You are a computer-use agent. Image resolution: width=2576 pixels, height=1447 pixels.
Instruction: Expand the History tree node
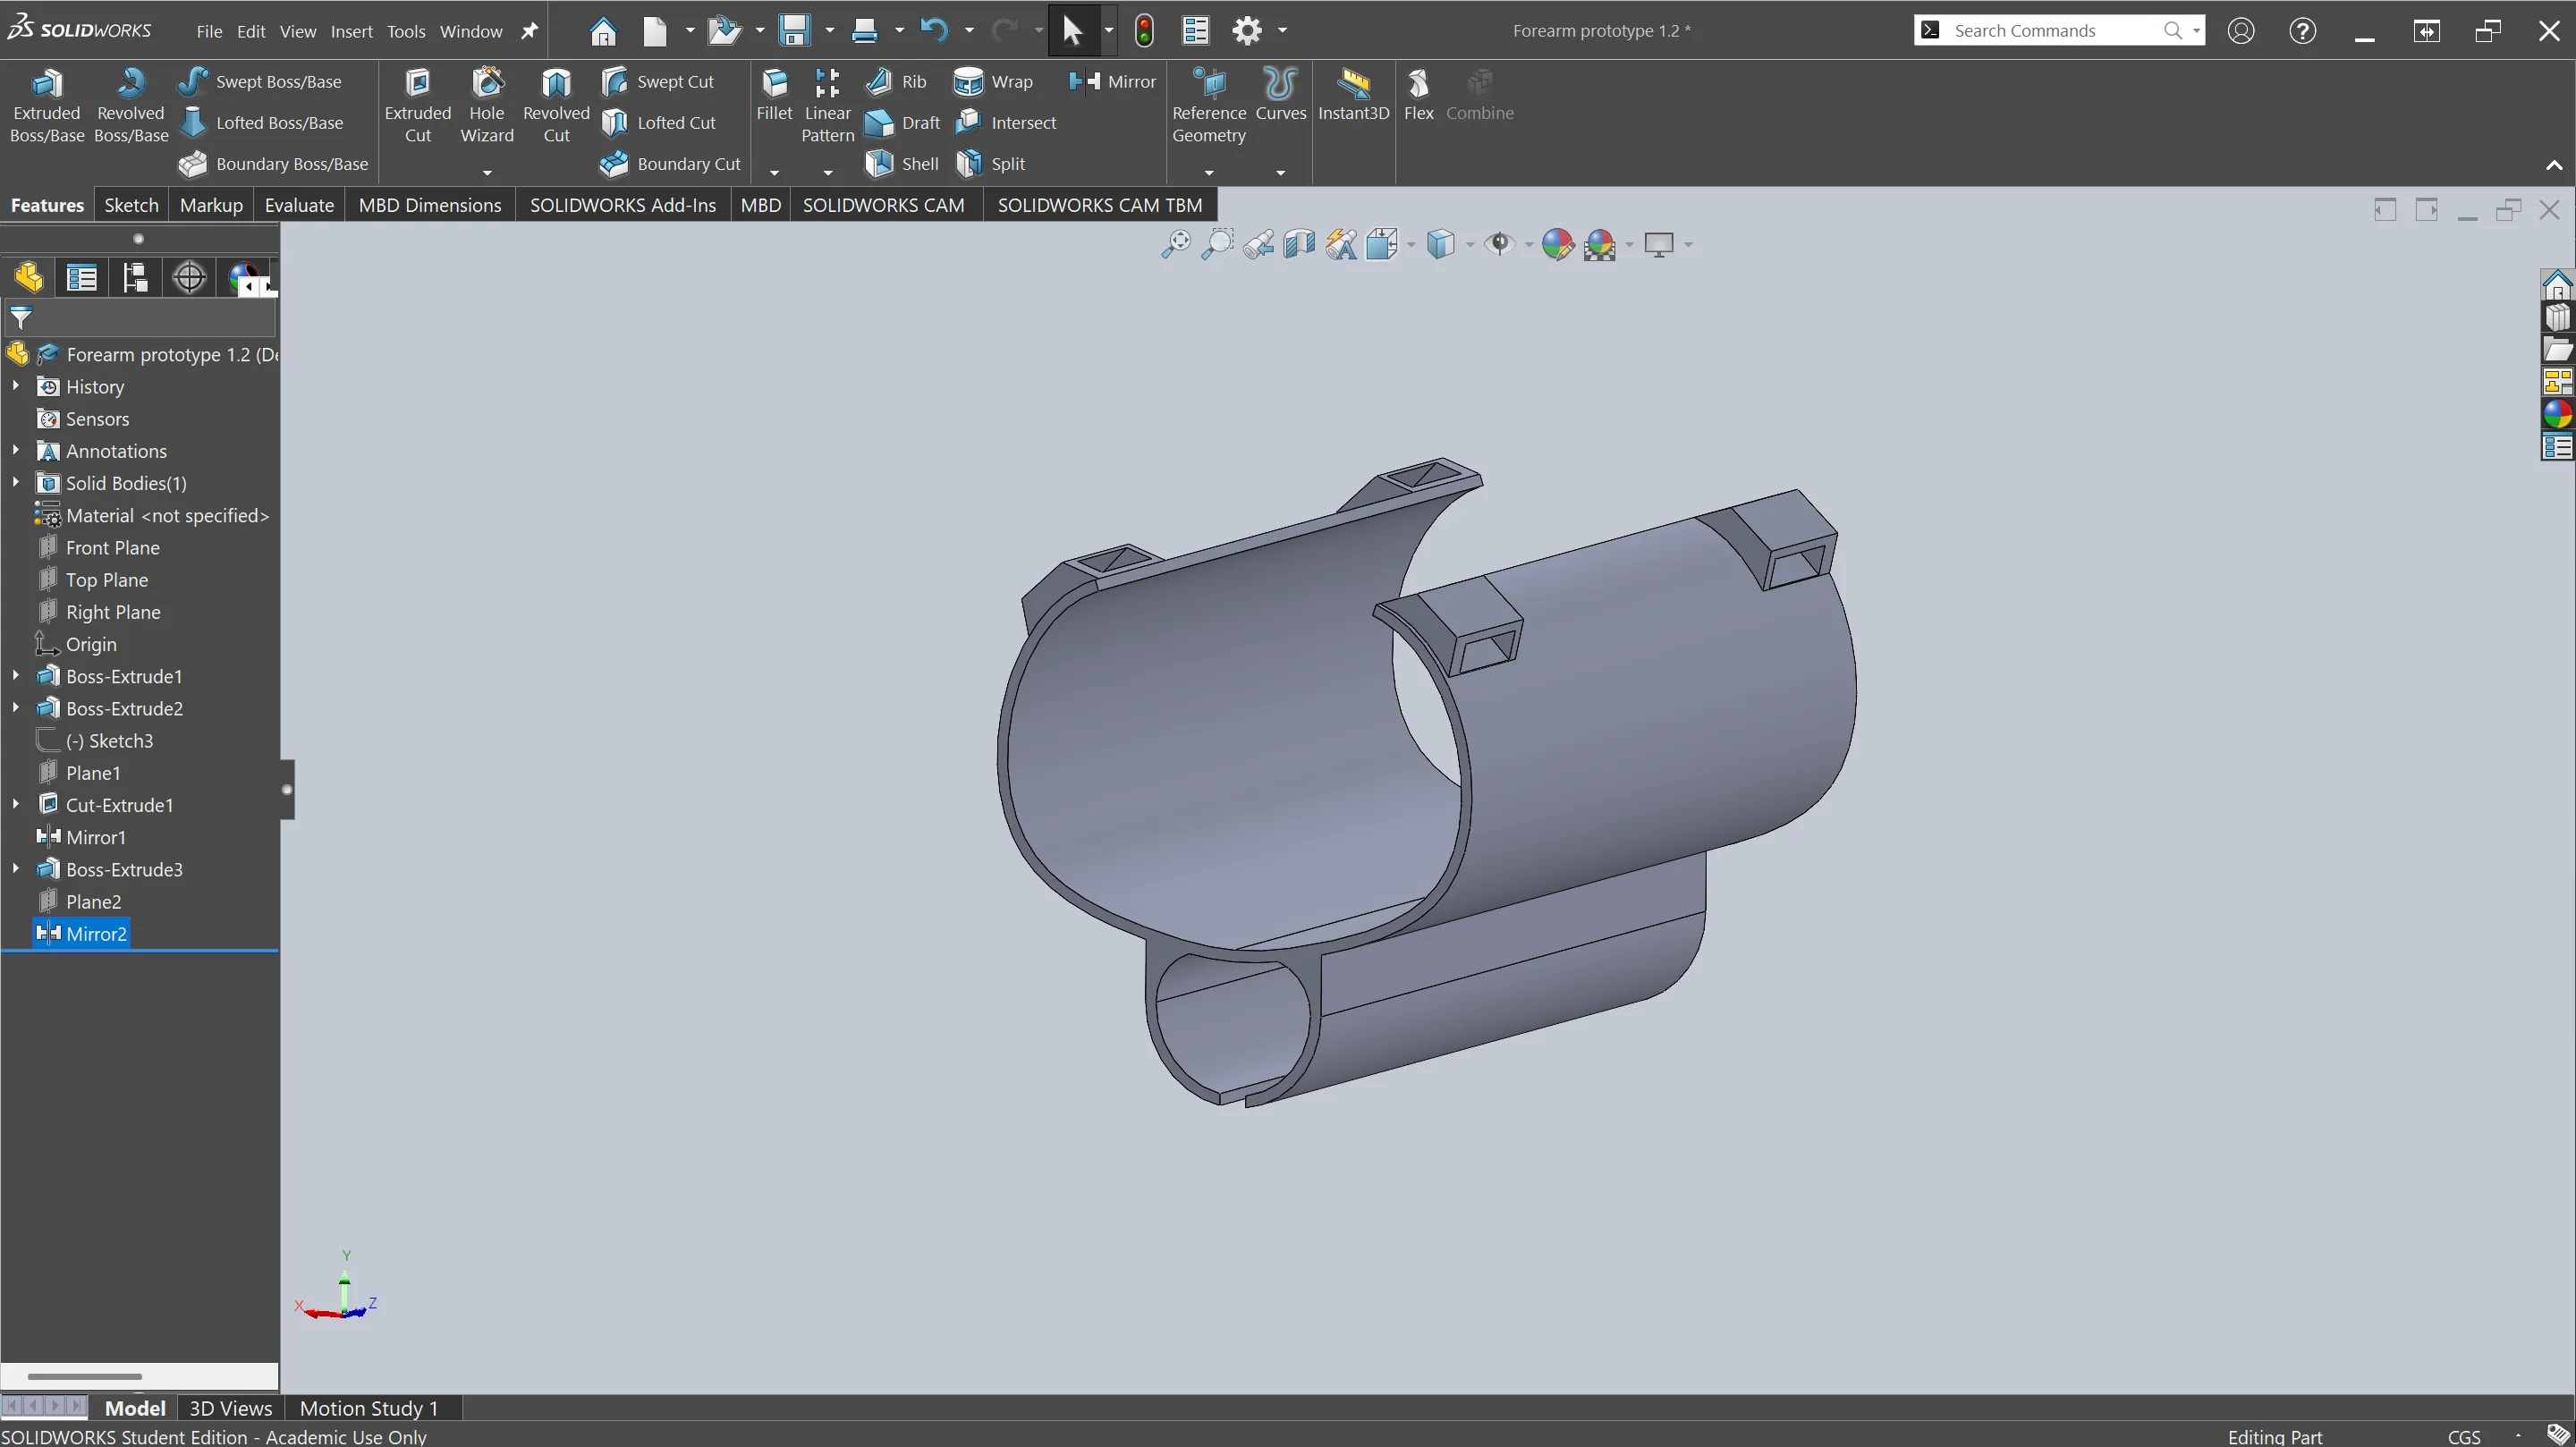pos(15,386)
